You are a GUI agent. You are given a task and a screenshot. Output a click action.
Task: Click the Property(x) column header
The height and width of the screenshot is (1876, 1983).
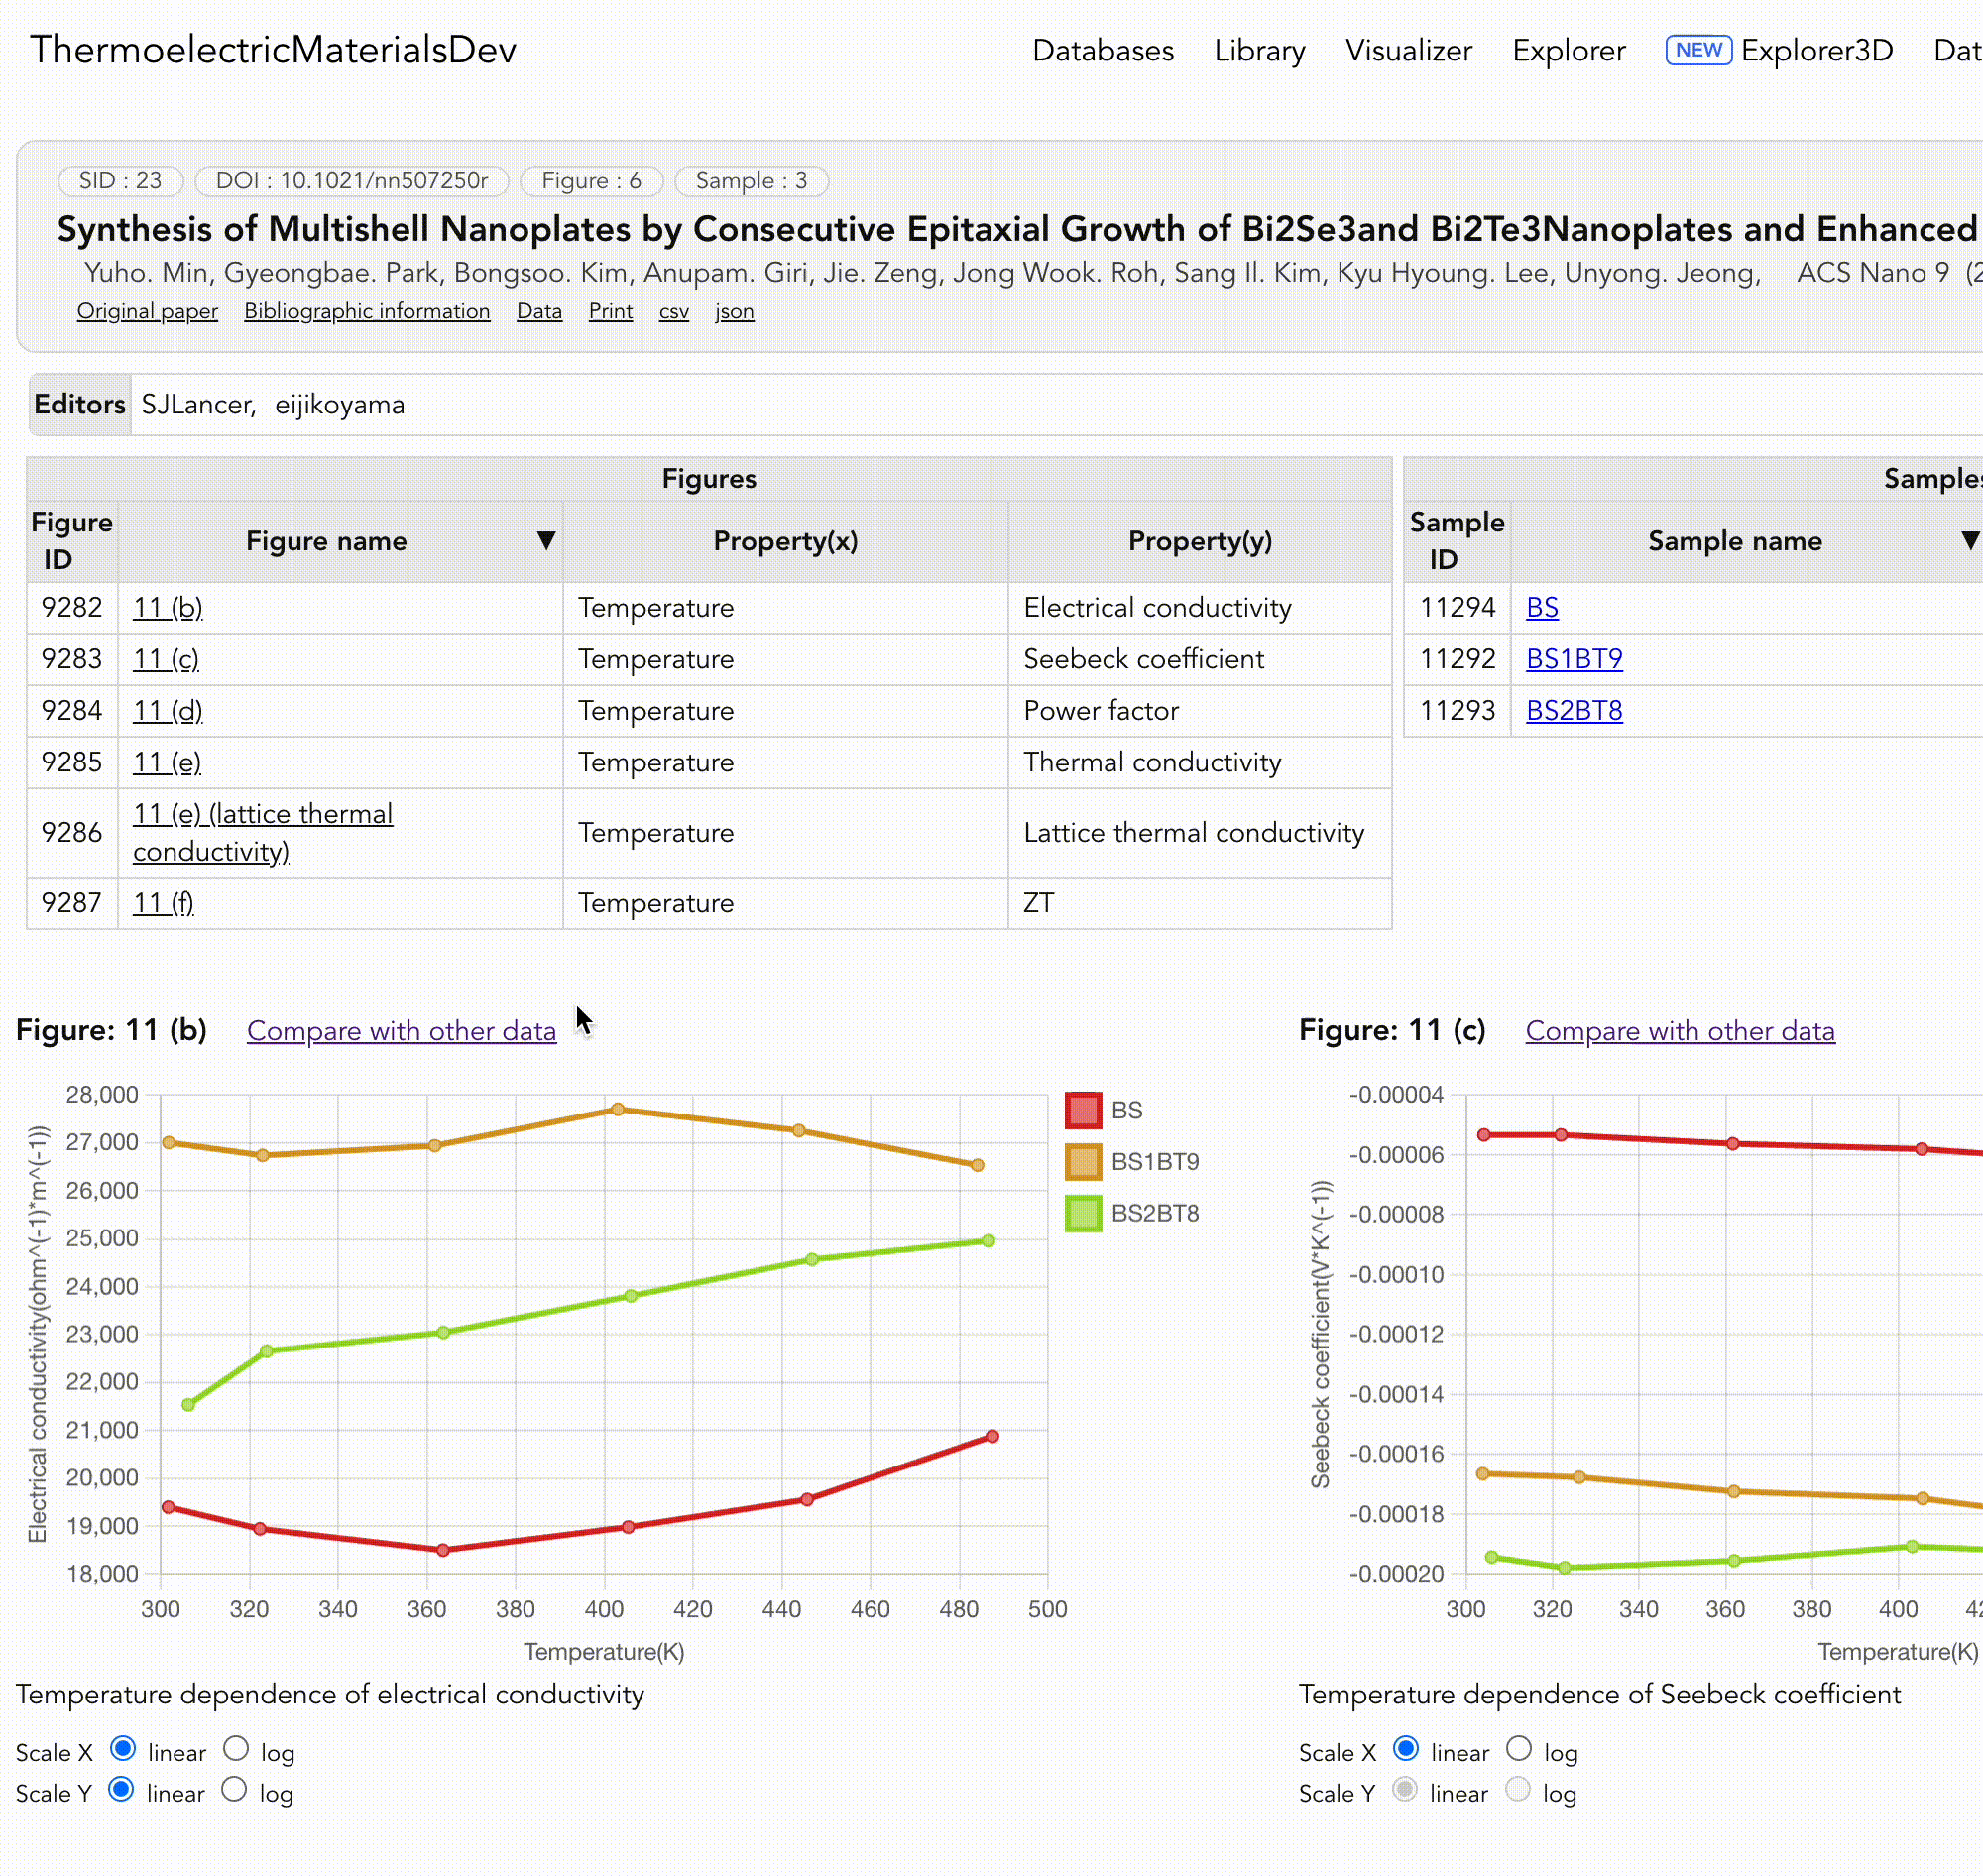point(785,541)
